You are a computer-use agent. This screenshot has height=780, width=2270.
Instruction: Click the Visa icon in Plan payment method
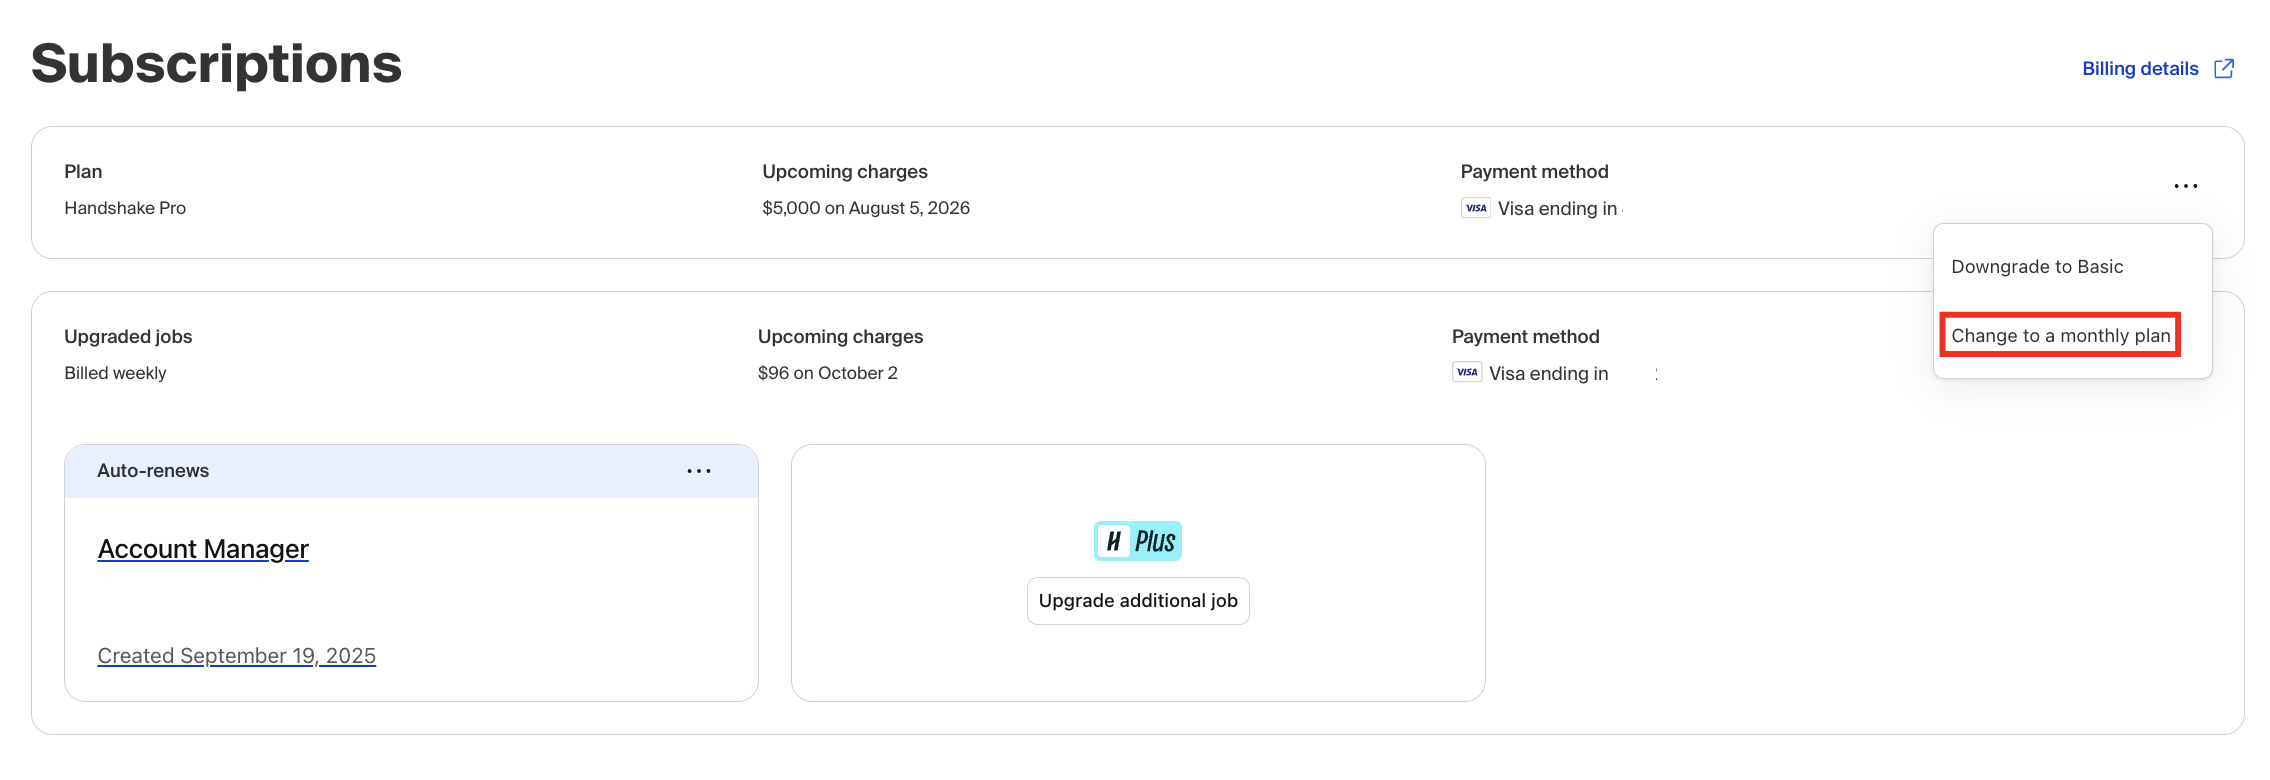[x=1476, y=208]
